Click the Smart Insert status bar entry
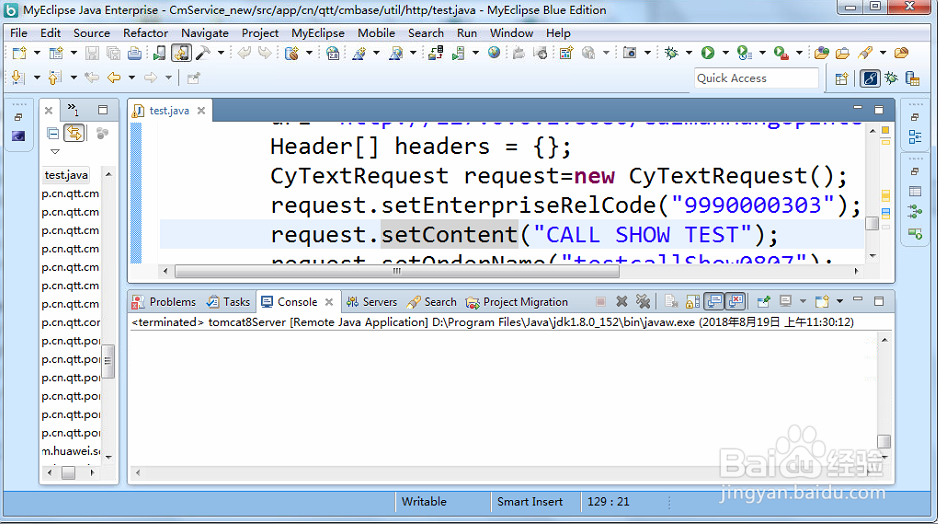 [530, 502]
